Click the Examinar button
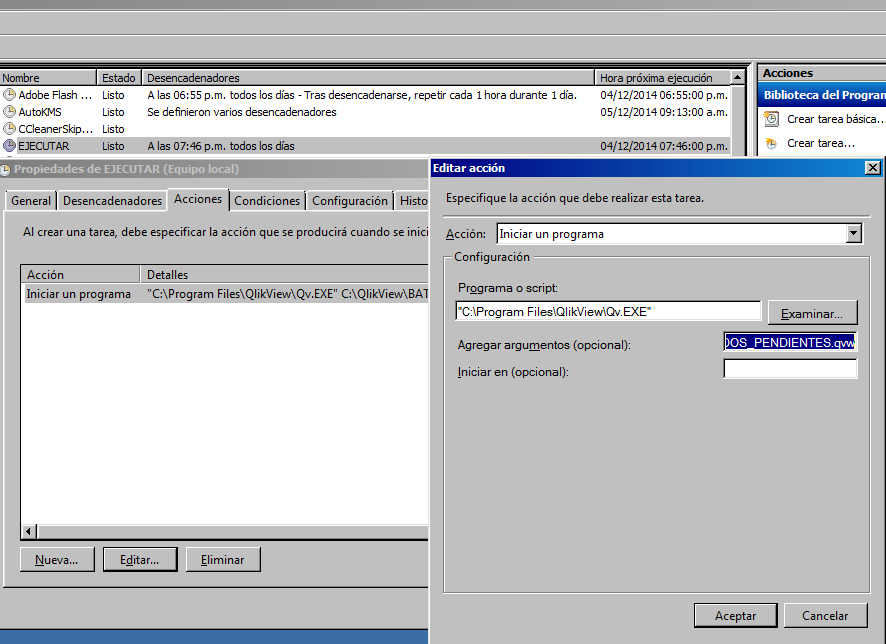This screenshot has height=644, width=886. (x=812, y=312)
